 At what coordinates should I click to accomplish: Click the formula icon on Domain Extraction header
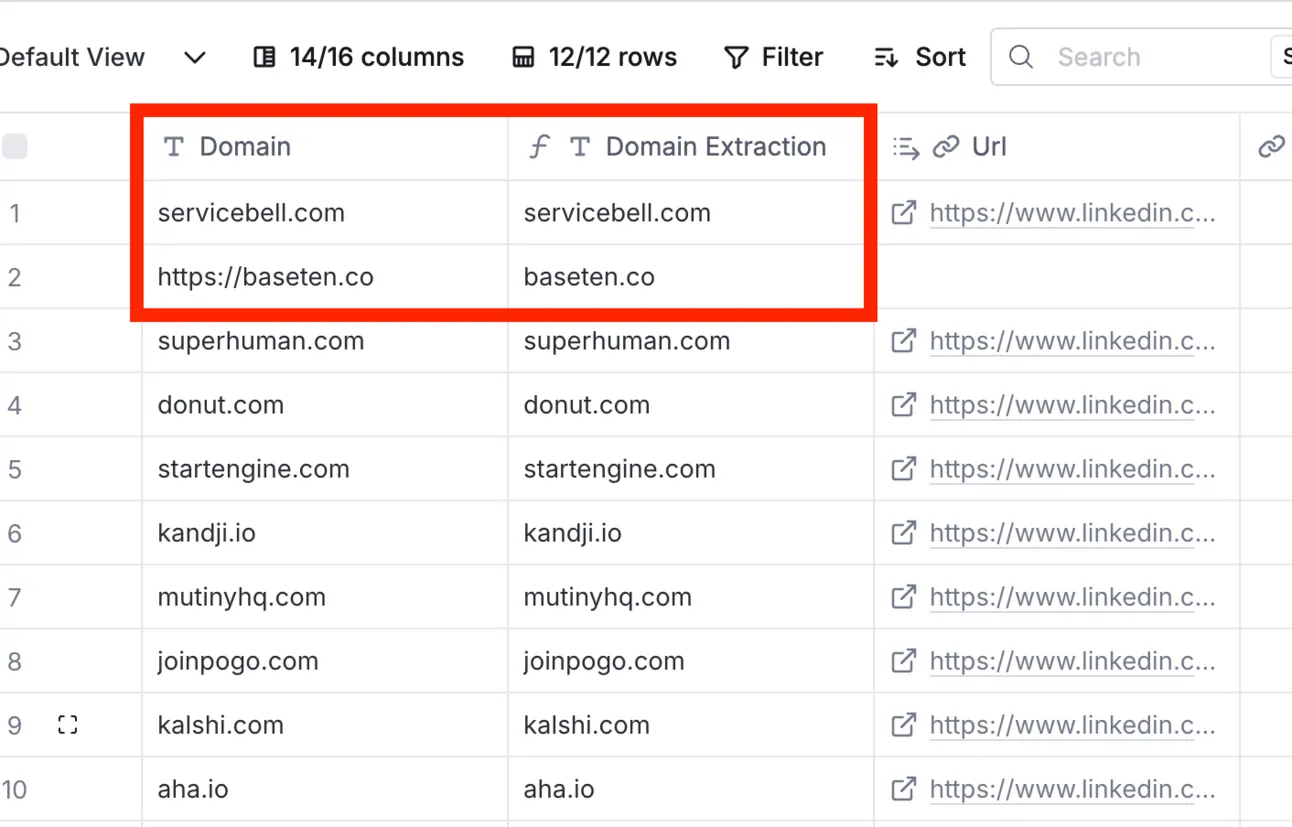pos(539,147)
